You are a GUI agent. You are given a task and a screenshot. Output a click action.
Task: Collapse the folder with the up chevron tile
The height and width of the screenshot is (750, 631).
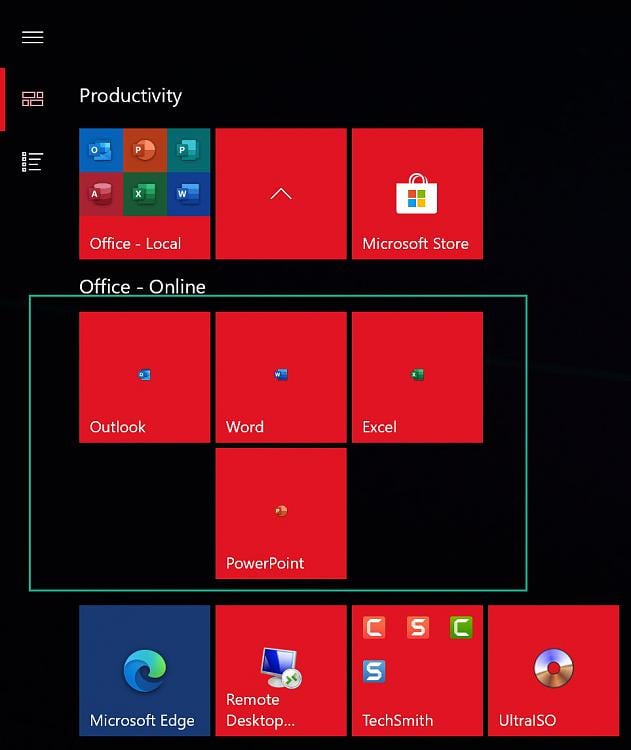click(x=281, y=194)
